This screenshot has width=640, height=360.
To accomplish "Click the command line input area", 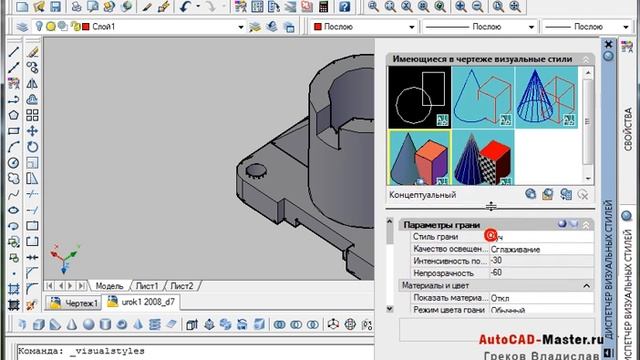I will pyautogui.click(x=195, y=353).
